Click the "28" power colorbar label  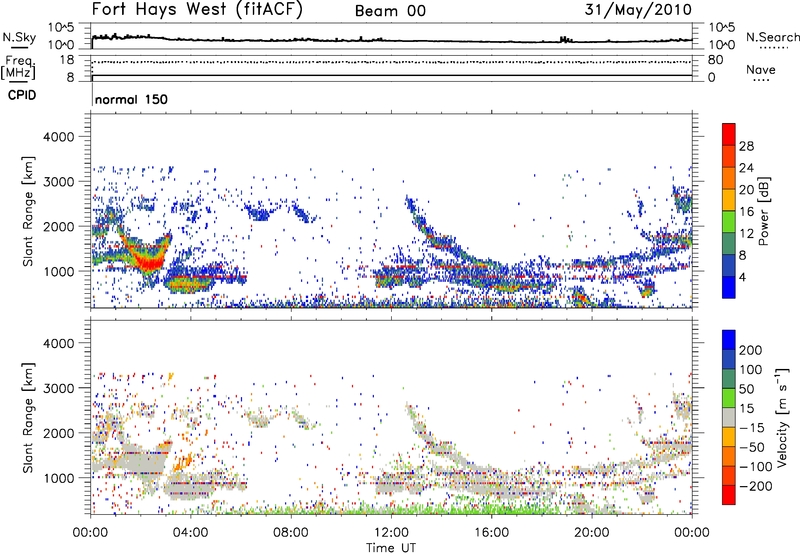(746, 146)
